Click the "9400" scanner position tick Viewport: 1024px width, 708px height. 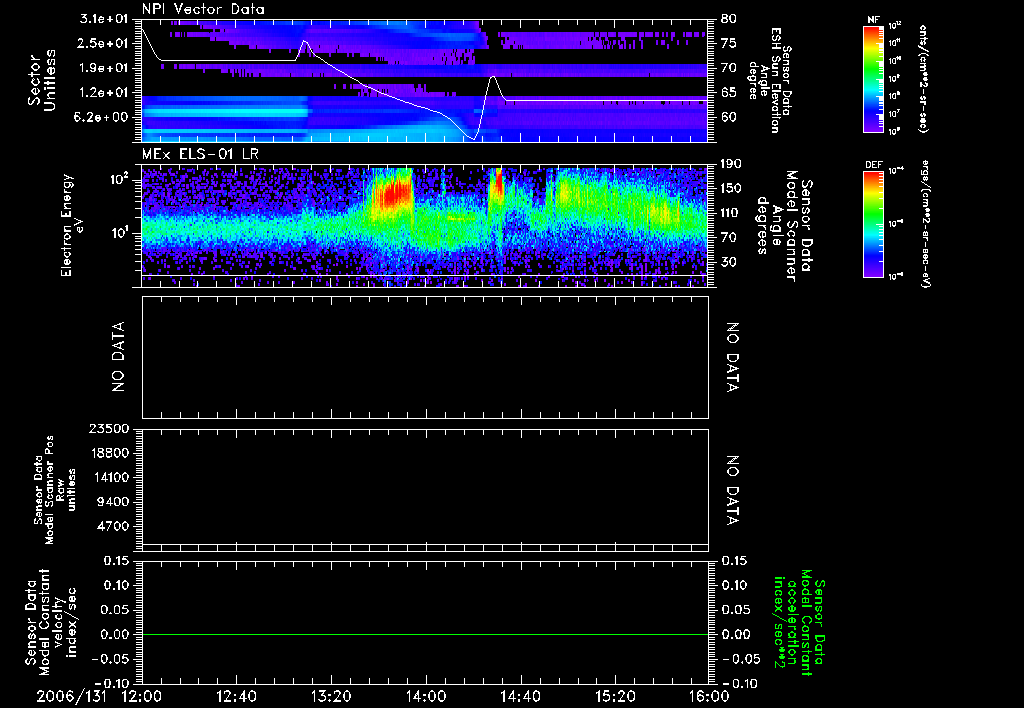(x=115, y=502)
